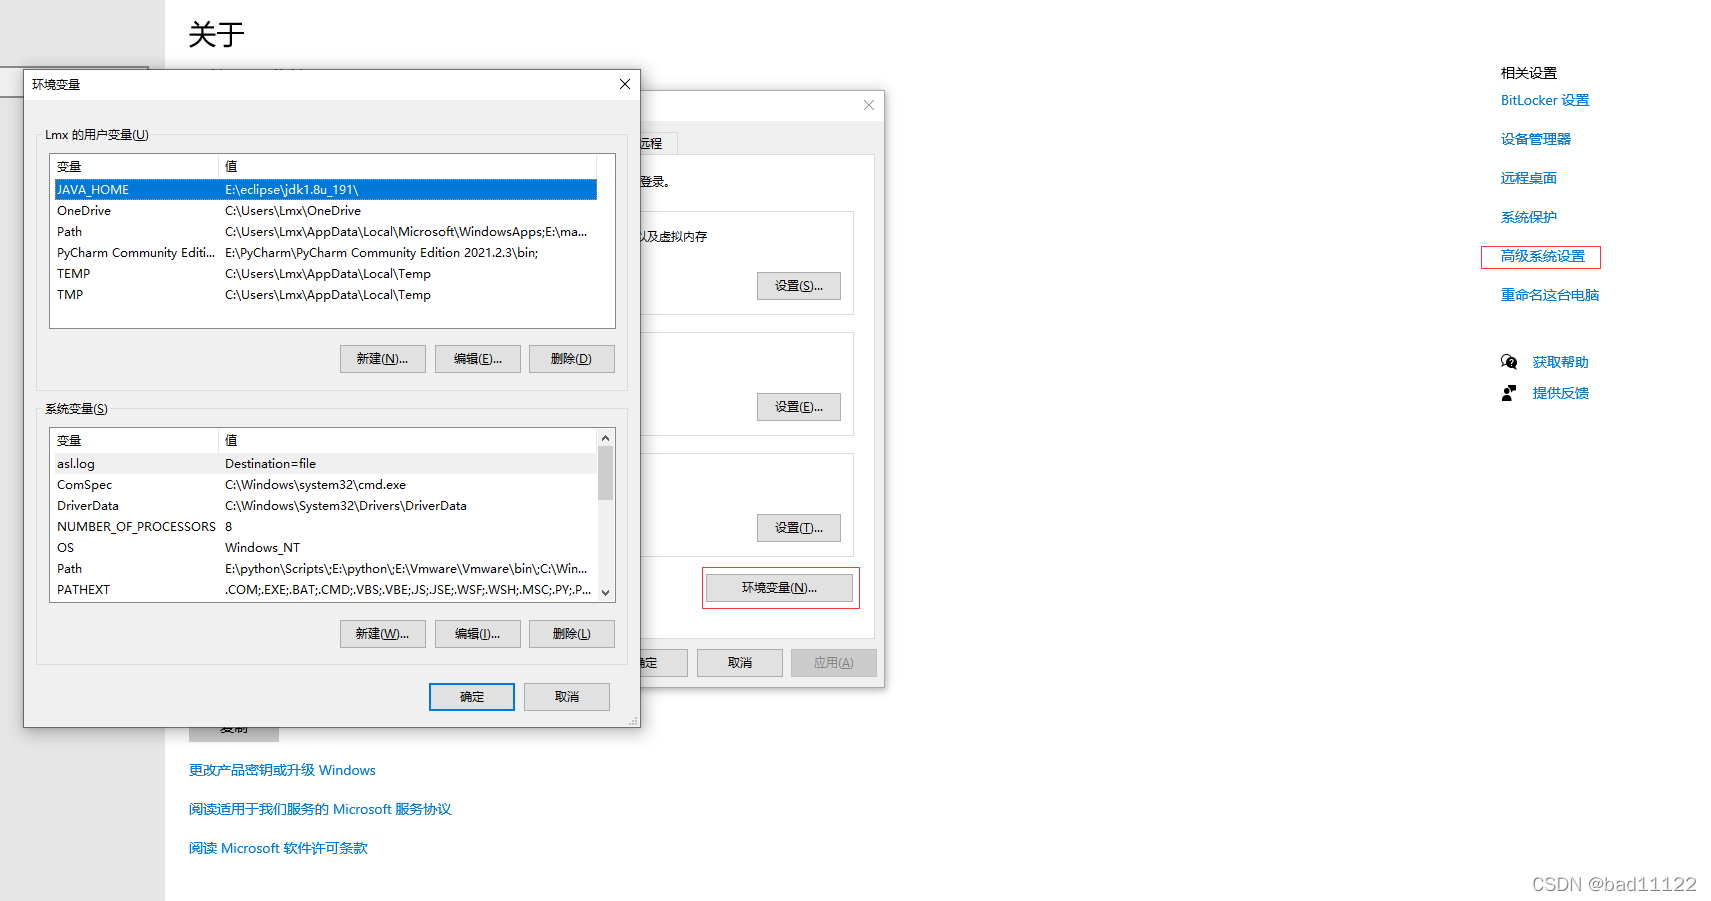Open 环境变量(N) button in system properties
The width and height of the screenshot is (1711, 901).
click(780, 588)
